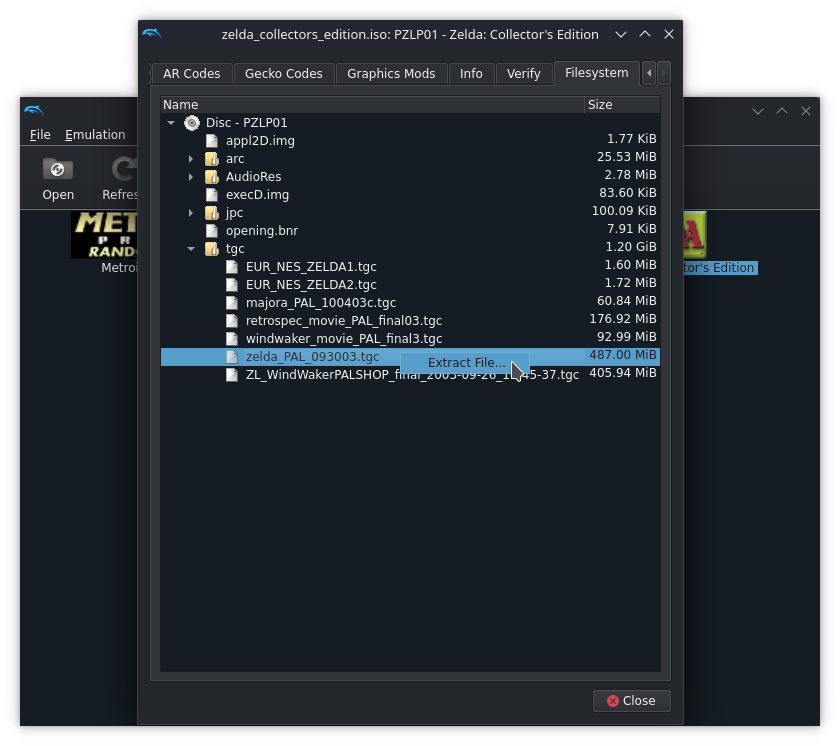Open the Info tab
840x746 pixels.
click(471, 73)
